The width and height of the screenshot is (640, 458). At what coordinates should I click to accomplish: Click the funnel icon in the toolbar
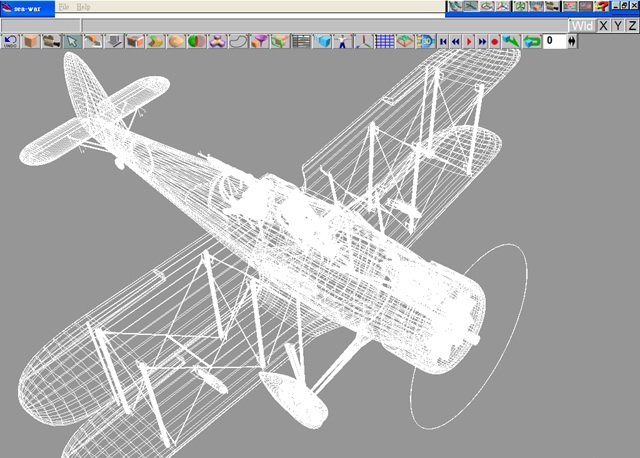click(x=260, y=42)
